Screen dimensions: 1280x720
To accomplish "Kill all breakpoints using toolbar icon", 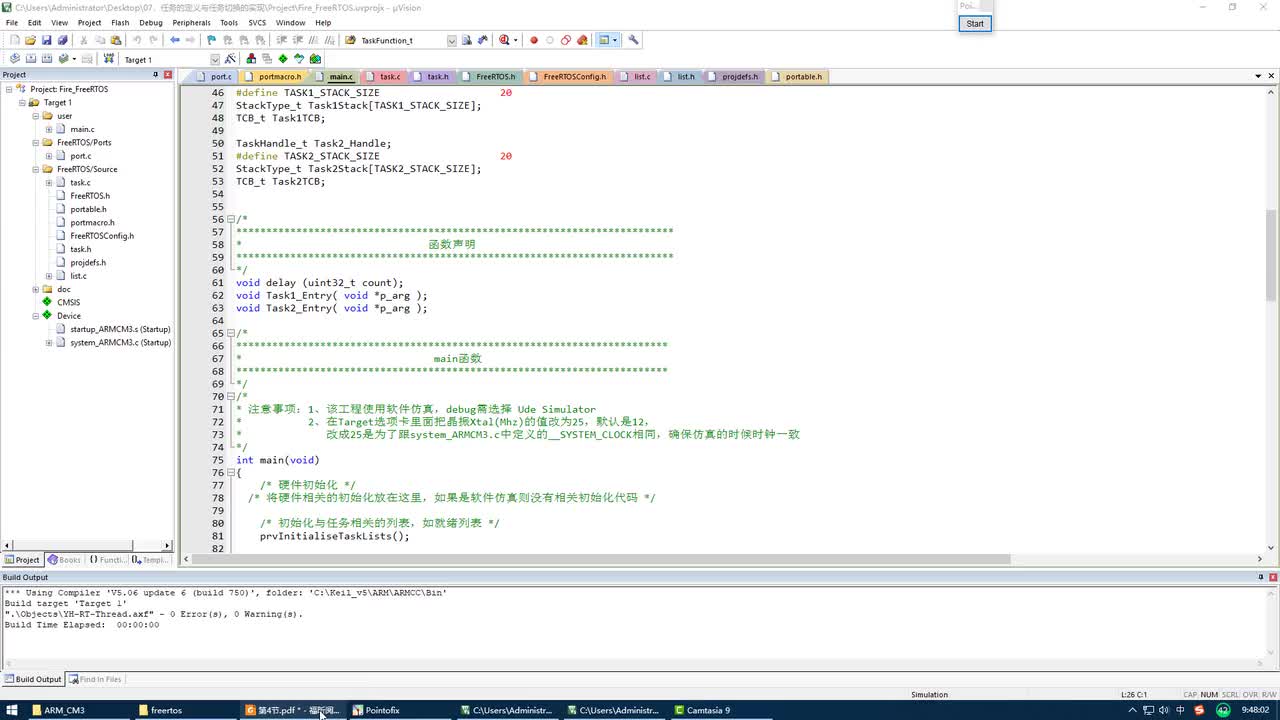I will tap(582, 40).
